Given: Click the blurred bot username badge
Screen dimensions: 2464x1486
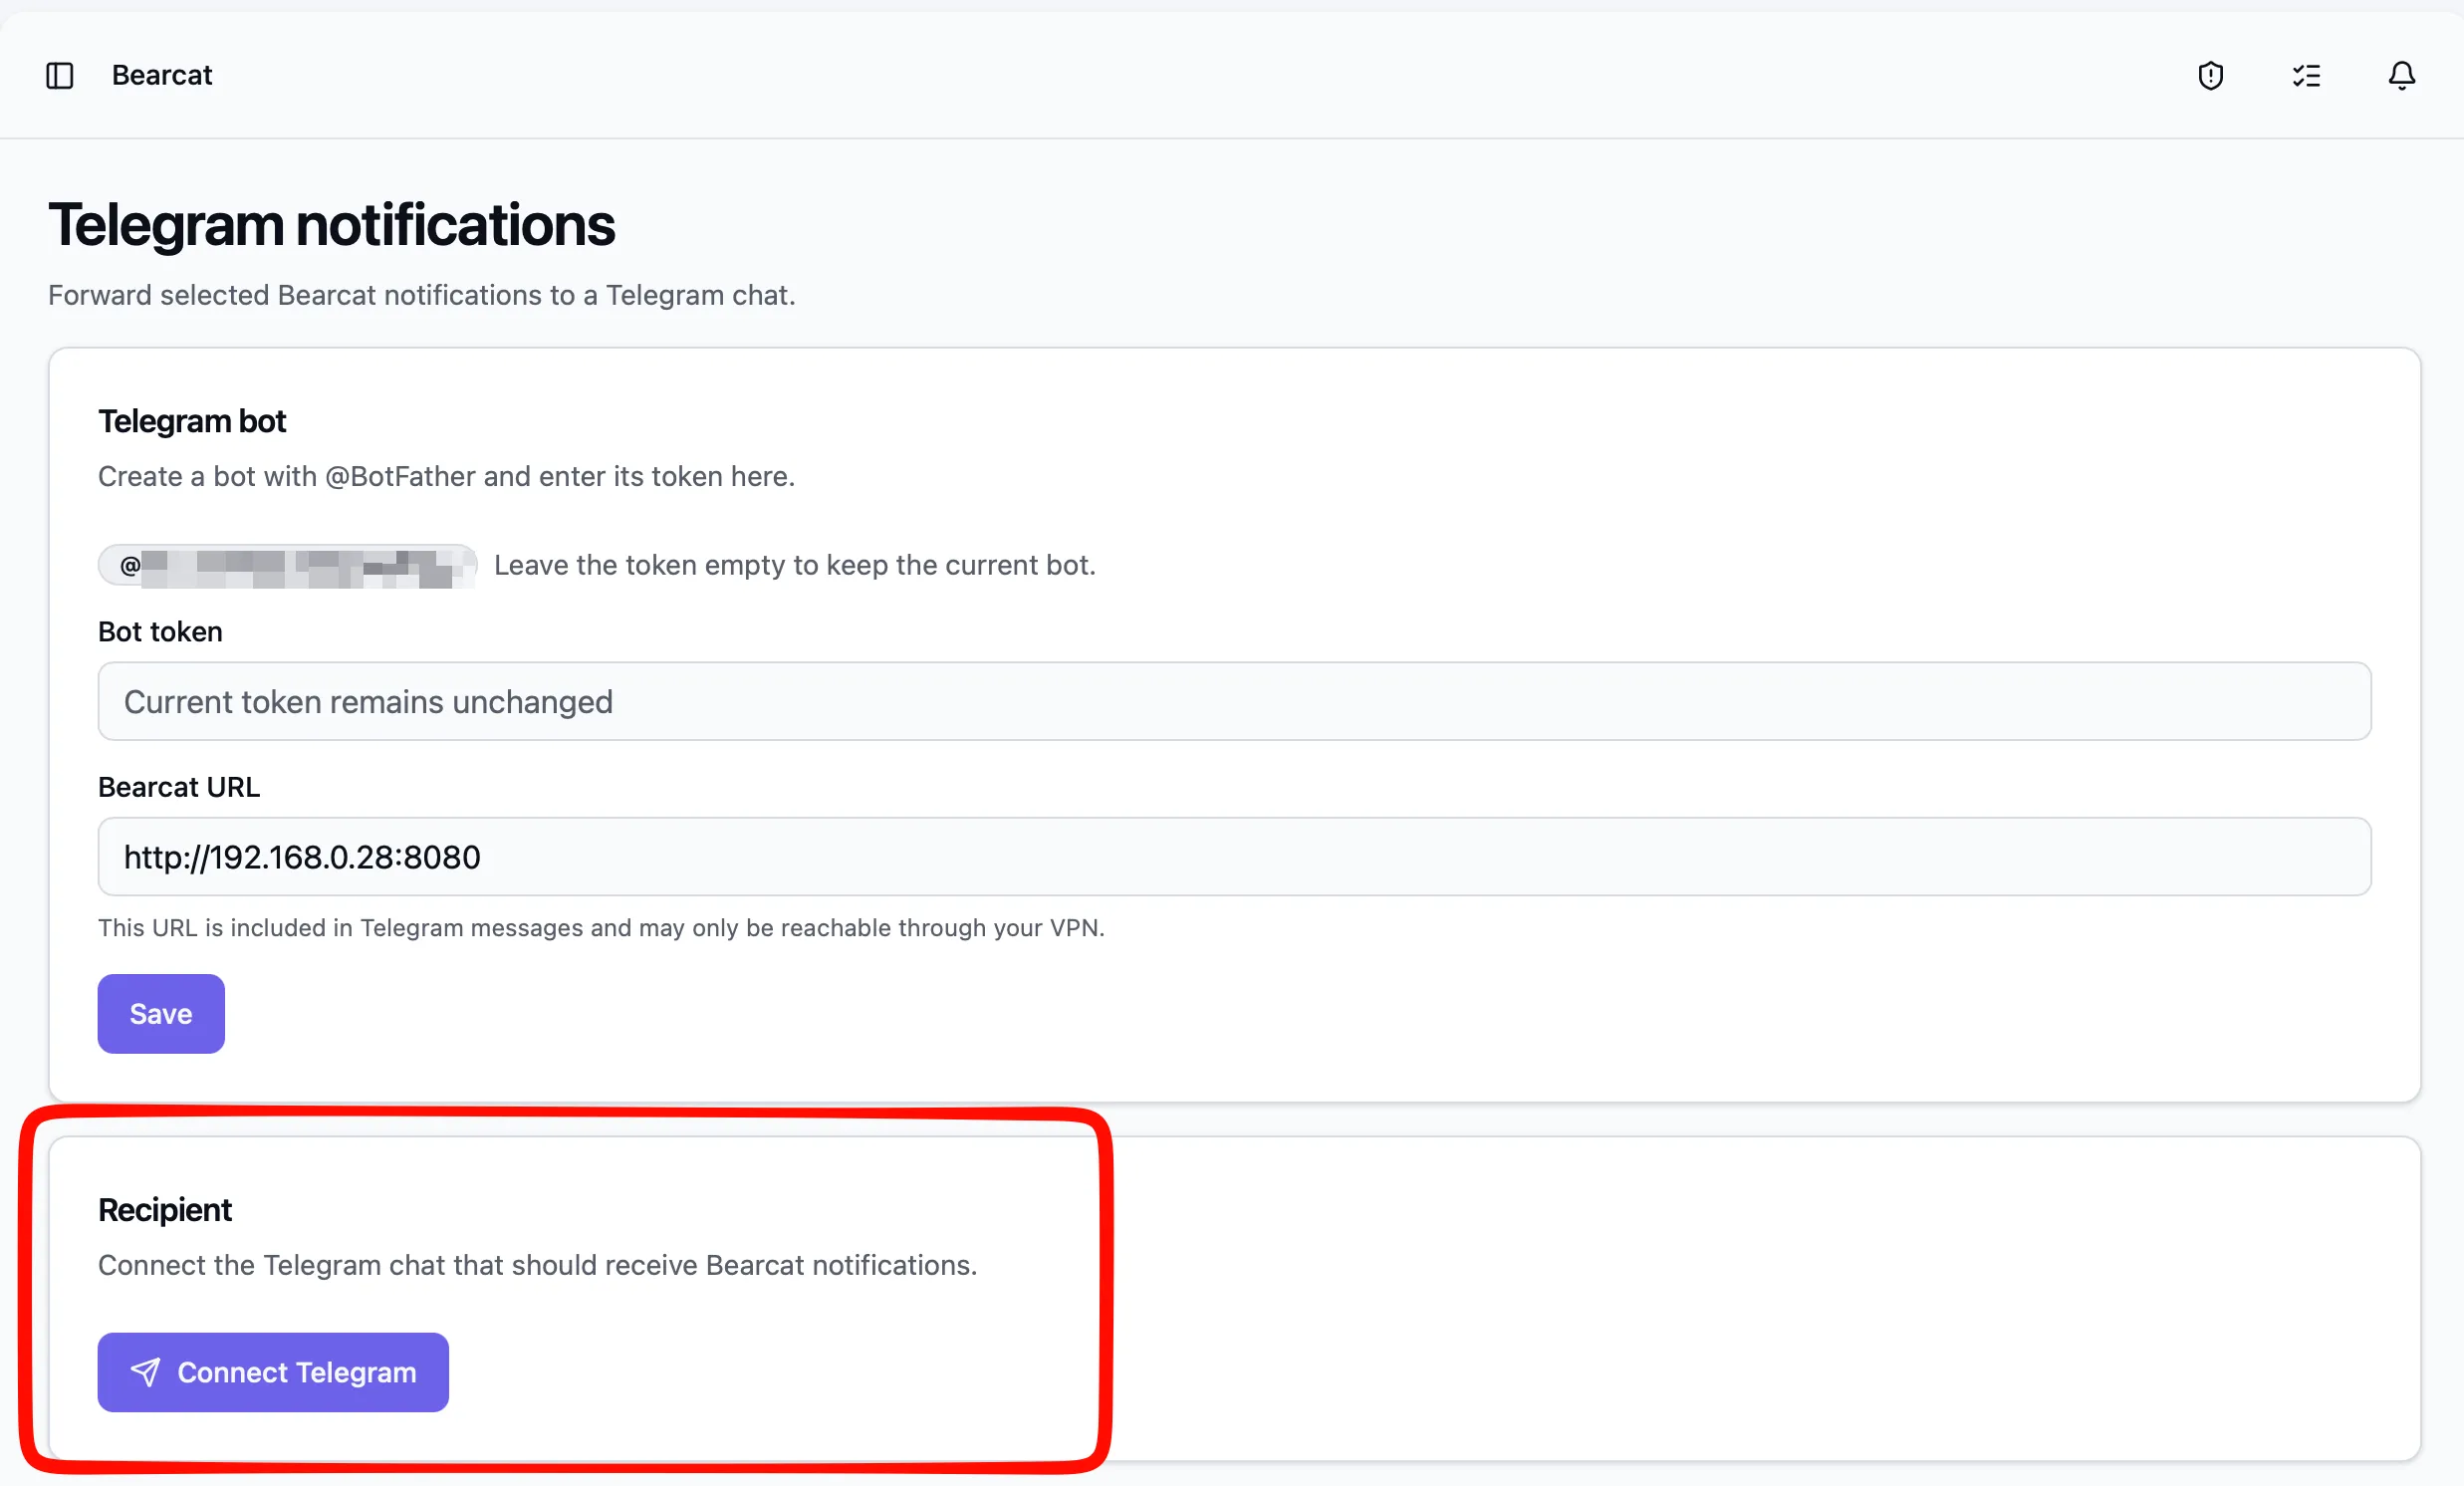Looking at the screenshot, I should click(x=288, y=566).
